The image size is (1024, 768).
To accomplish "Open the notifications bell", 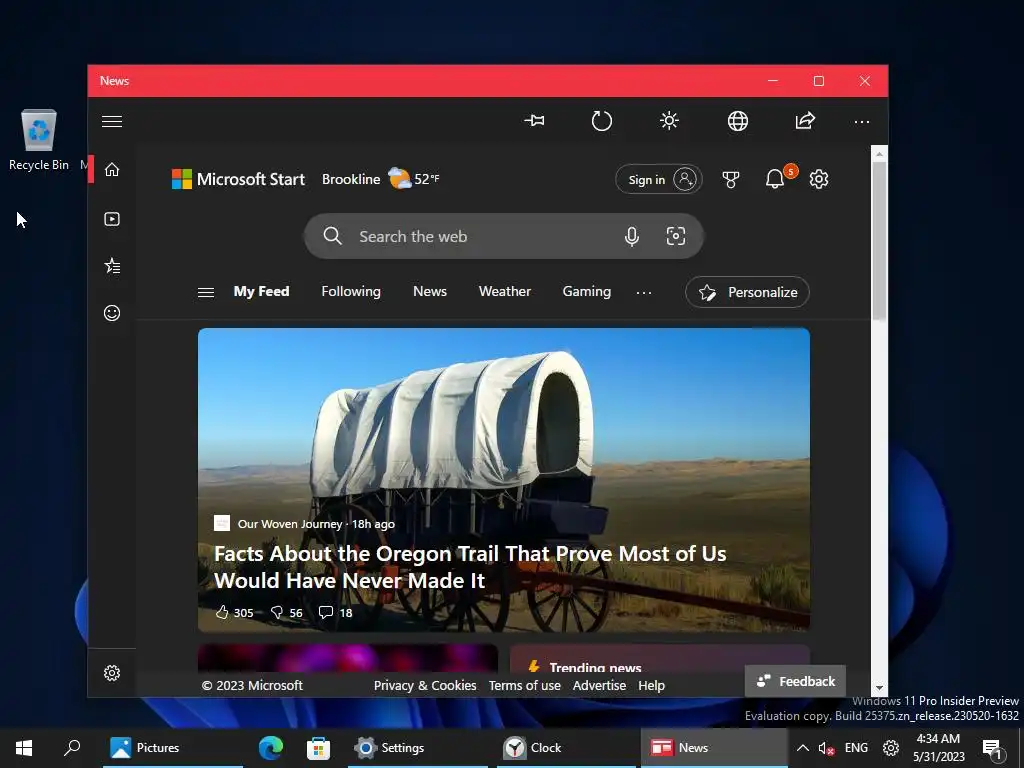I will (775, 179).
